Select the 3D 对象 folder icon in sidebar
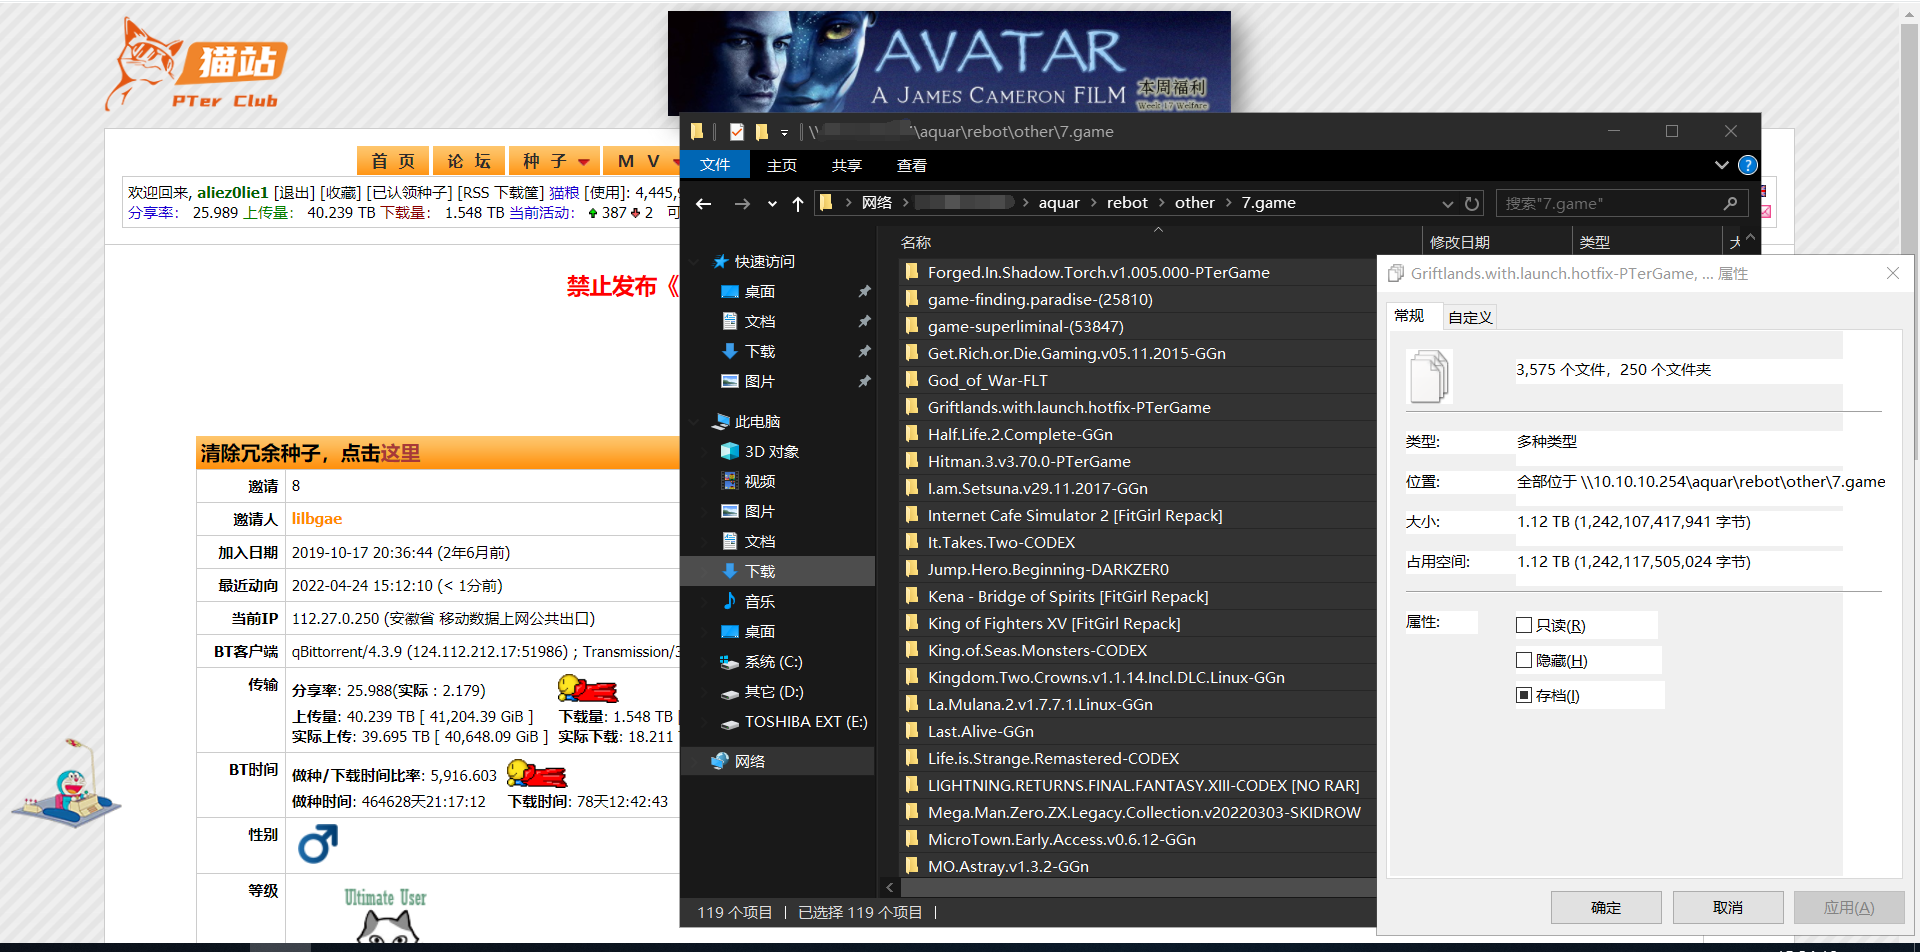The height and width of the screenshot is (952, 1920). tap(730, 451)
